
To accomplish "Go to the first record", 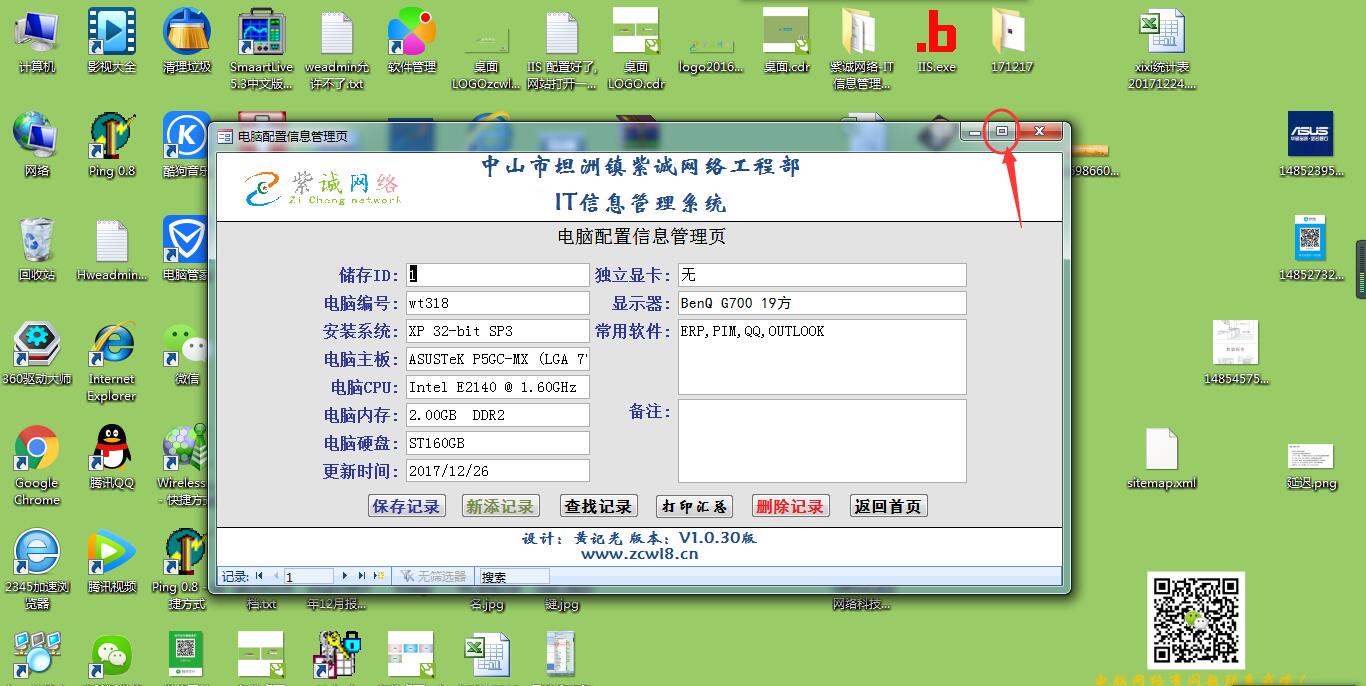I will click(x=260, y=576).
